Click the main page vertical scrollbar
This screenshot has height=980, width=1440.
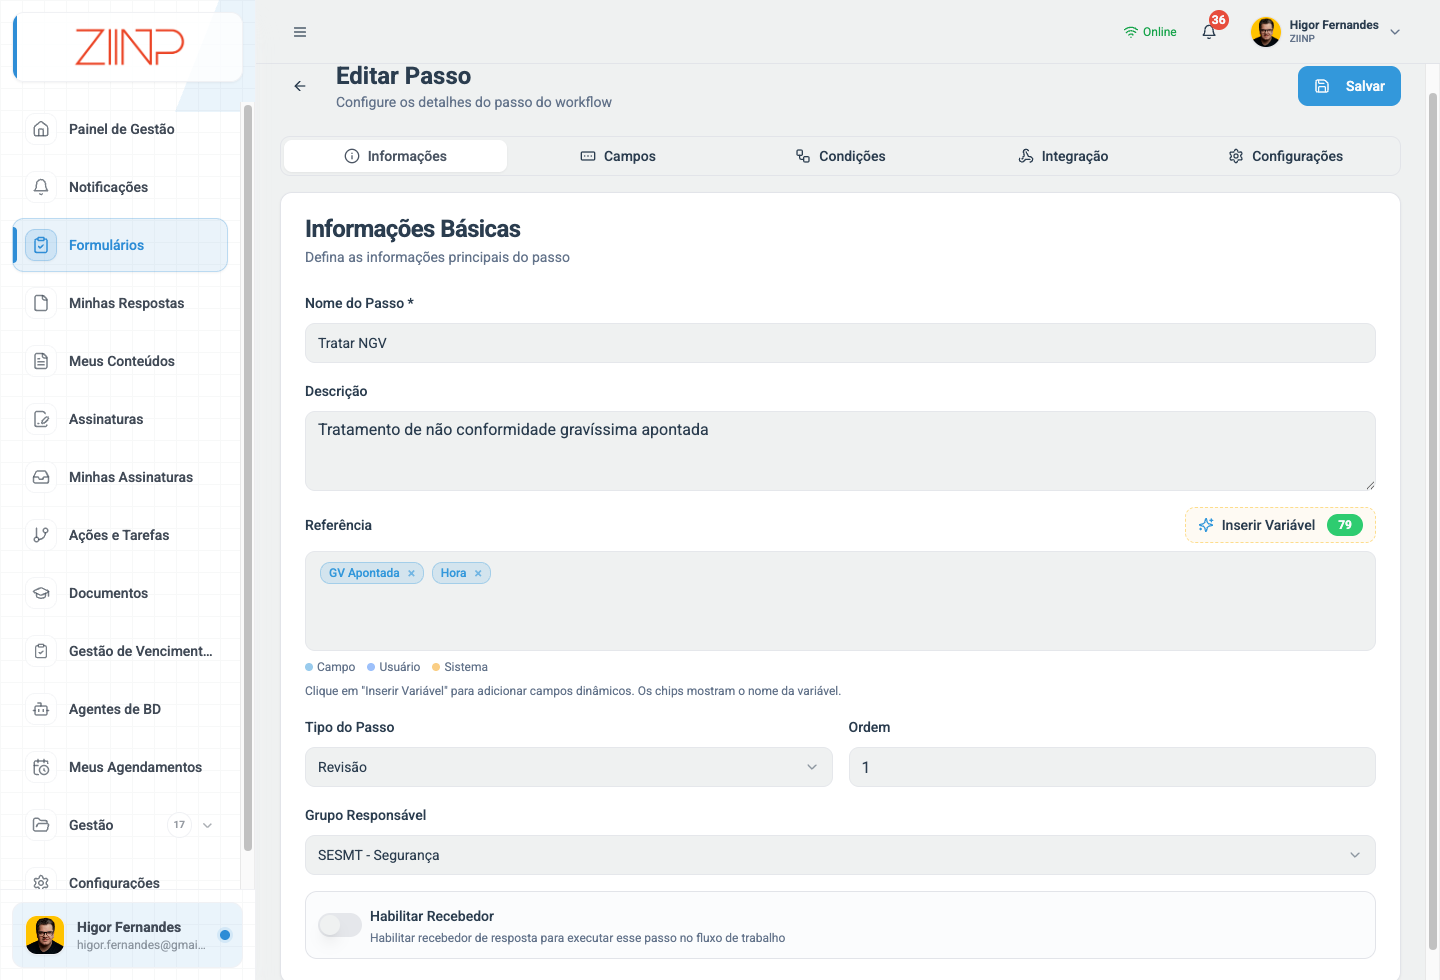coord(1432,520)
